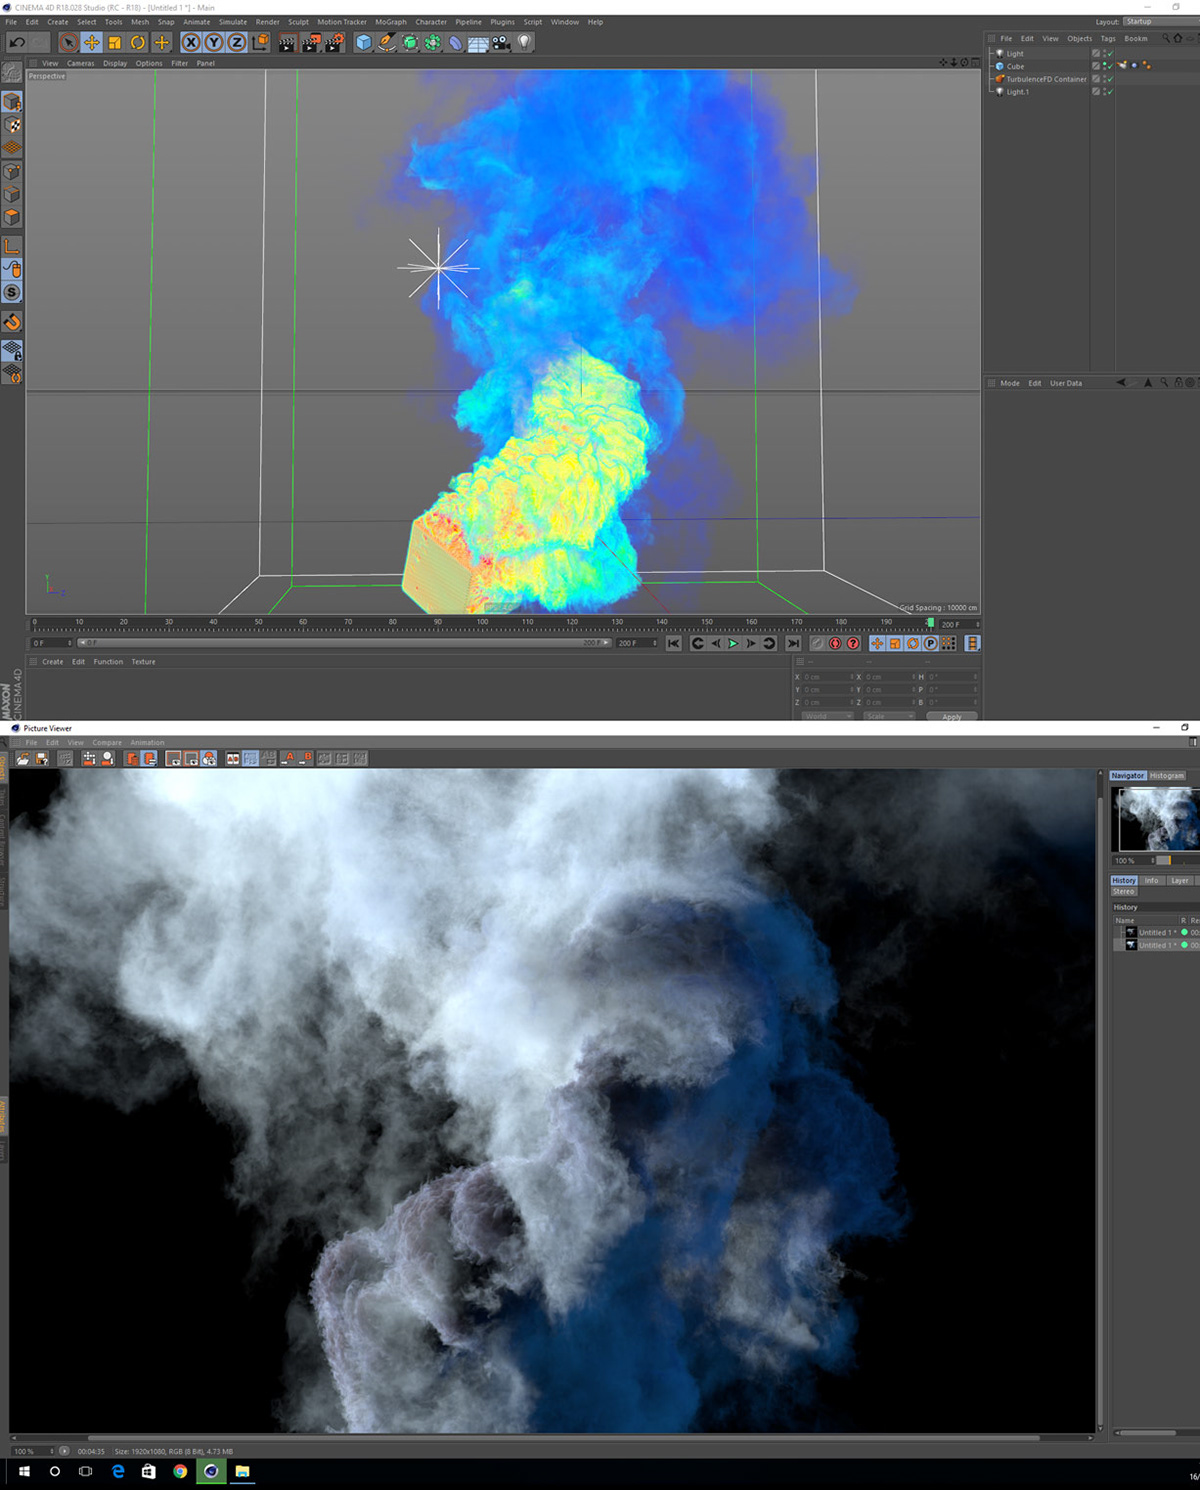Open the Layout dropdown set to Startup
This screenshot has height=1490, width=1200.
(x=1160, y=22)
